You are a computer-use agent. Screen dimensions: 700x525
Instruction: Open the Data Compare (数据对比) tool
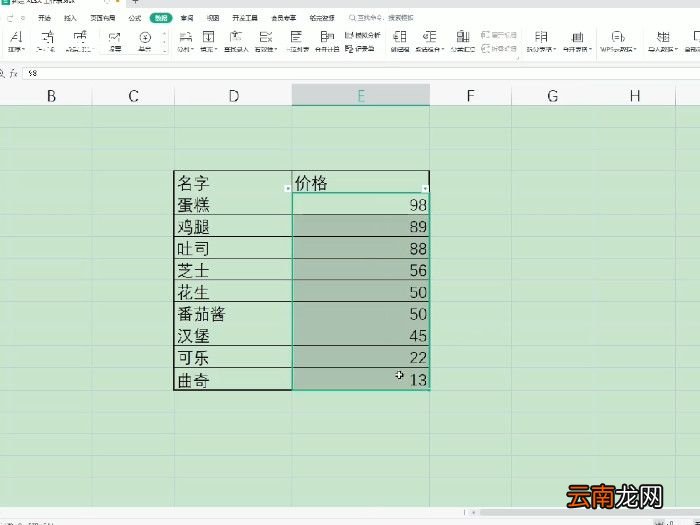79,41
